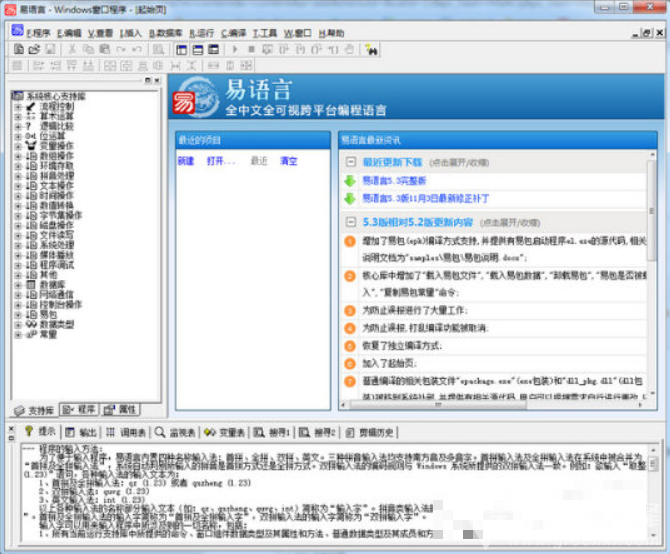Screen dimensions: 670x554
Task: Select 系统核心支持库 root tree item
Action: pos(56,96)
